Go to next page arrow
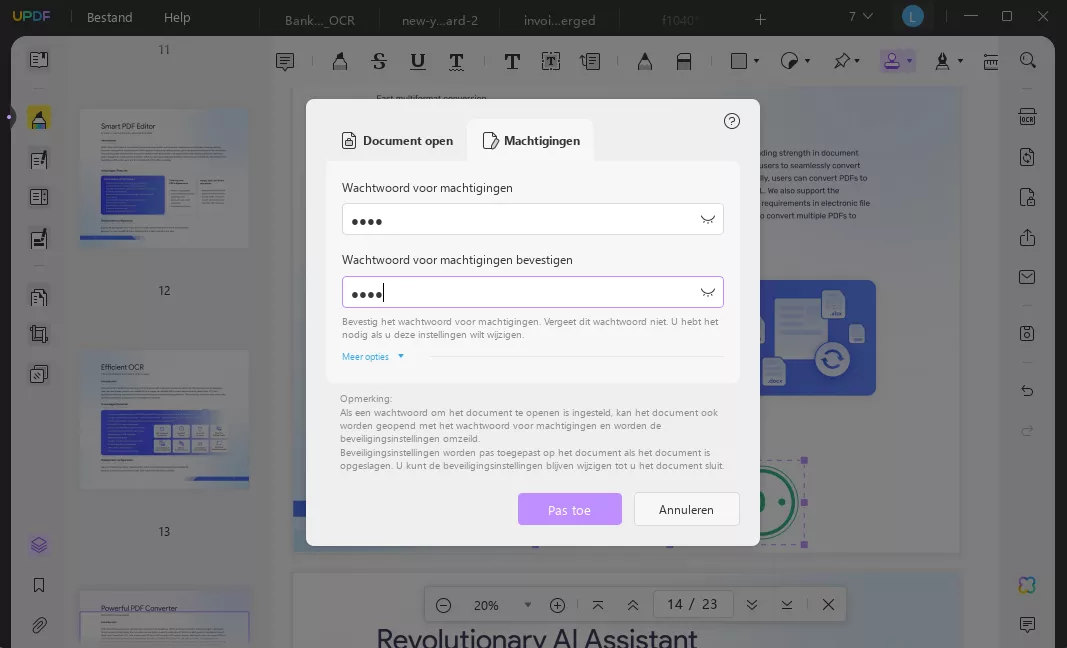1067x648 pixels. click(752, 605)
